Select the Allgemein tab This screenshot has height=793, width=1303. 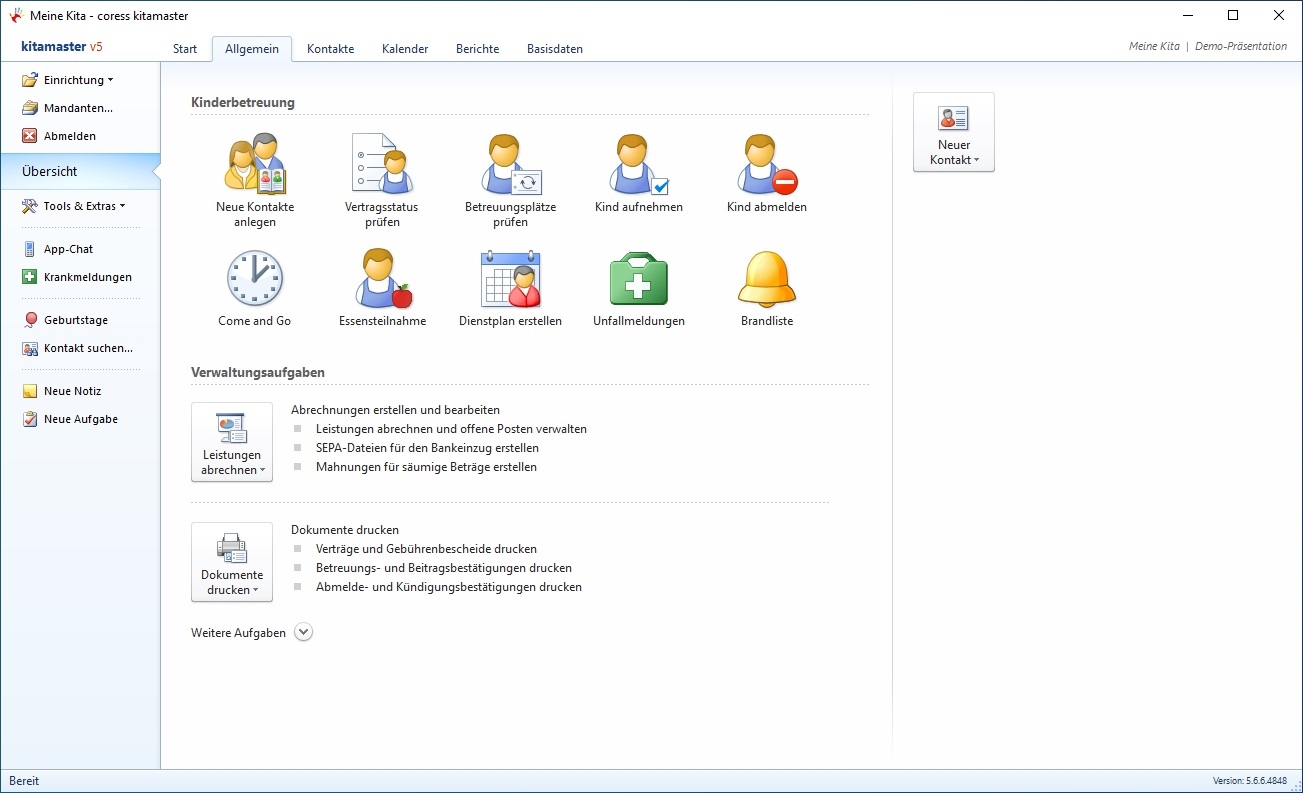pyautogui.click(x=252, y=49)
